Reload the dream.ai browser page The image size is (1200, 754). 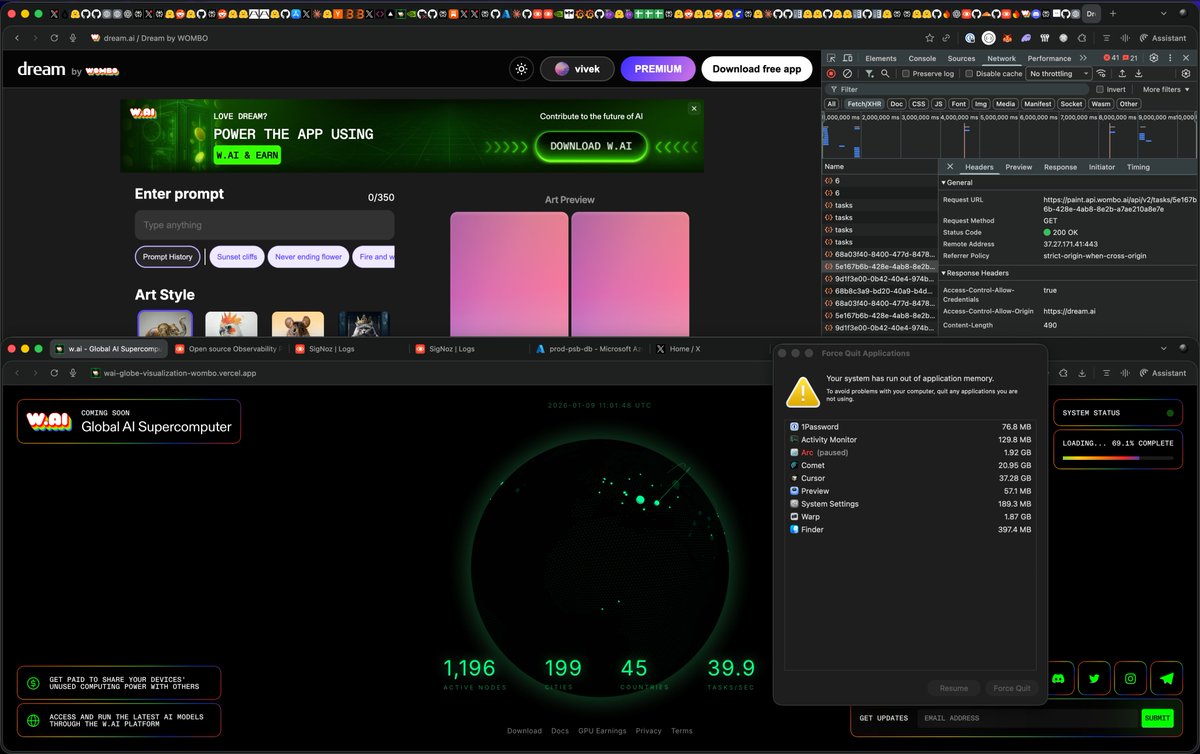pos(54,37)
